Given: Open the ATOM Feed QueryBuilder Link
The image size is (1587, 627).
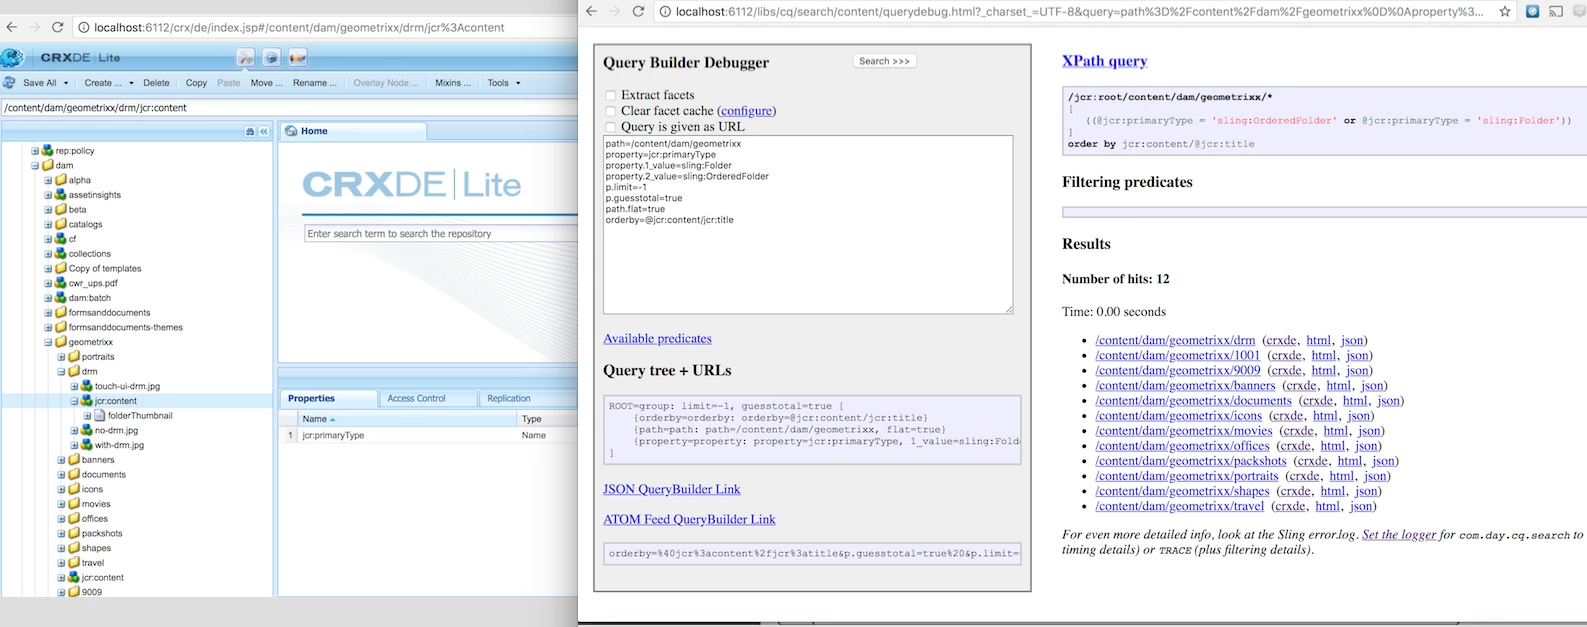Looking at the screenshot, I should (689, 519).
